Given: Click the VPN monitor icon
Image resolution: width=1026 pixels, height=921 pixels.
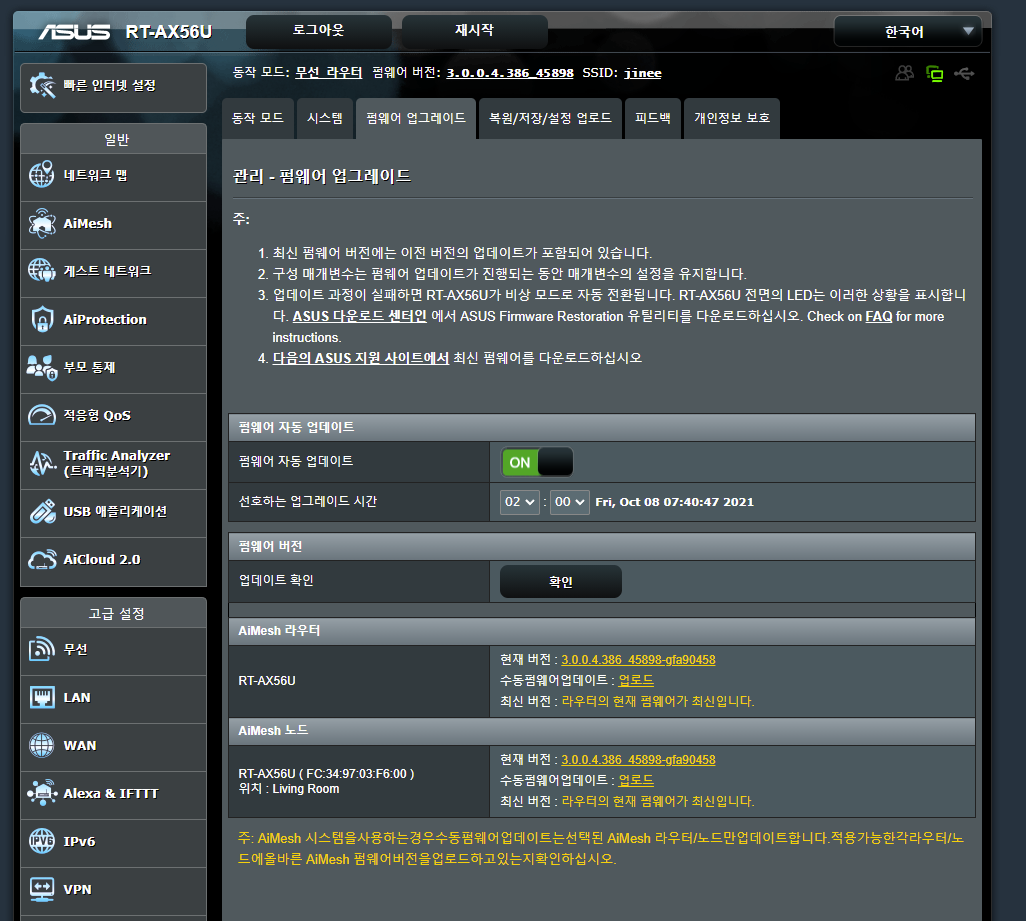Looking at the screenshot, I should coord(42,890).
